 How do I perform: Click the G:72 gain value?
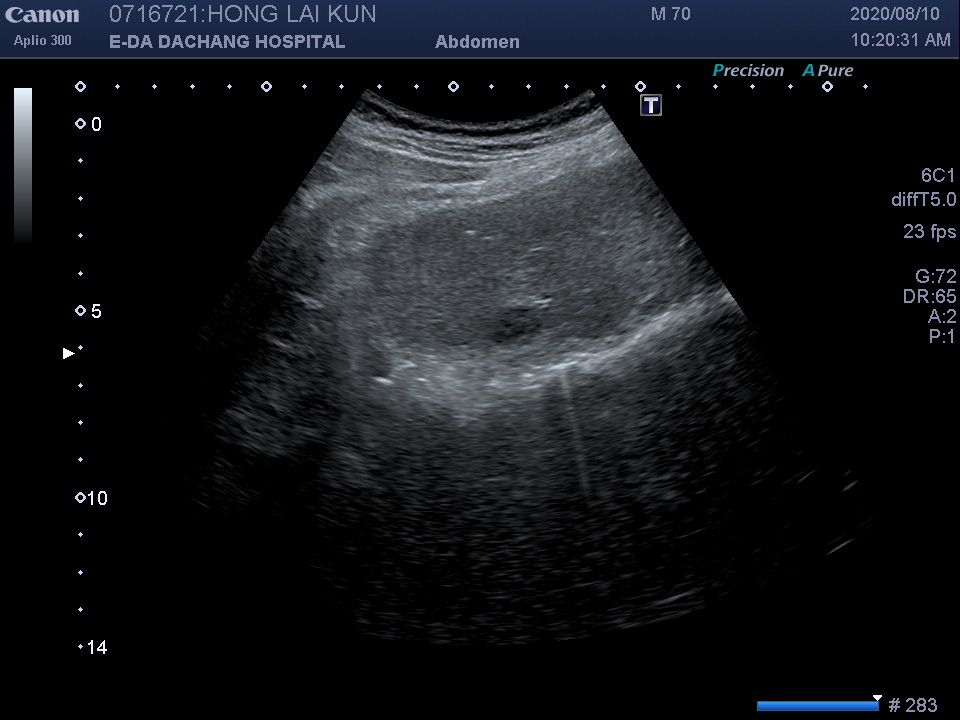click(935, 277)
